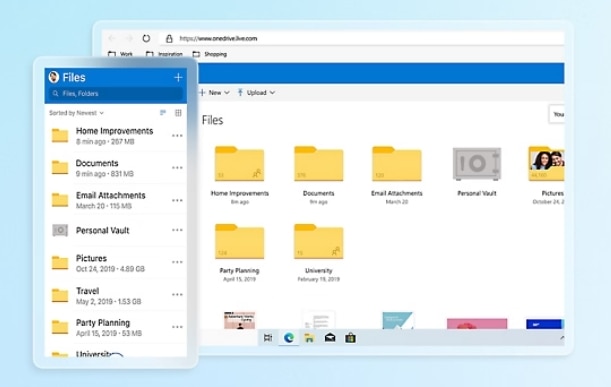611x387 pixels.
Task: Click the plus icon in mobile Files header
Action: [x=178, y=78]
